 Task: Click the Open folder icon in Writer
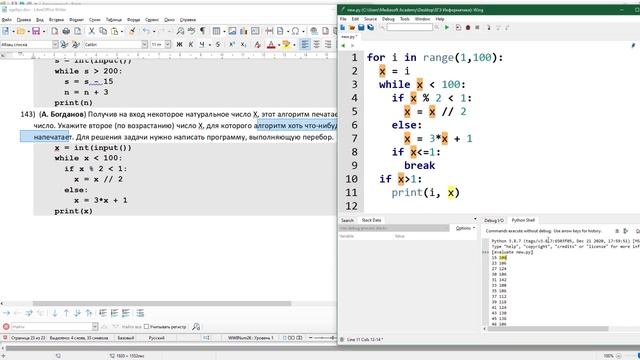20,31
